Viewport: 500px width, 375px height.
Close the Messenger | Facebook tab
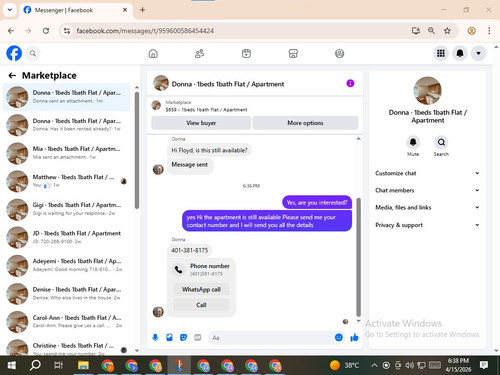[x=125, y=10]
